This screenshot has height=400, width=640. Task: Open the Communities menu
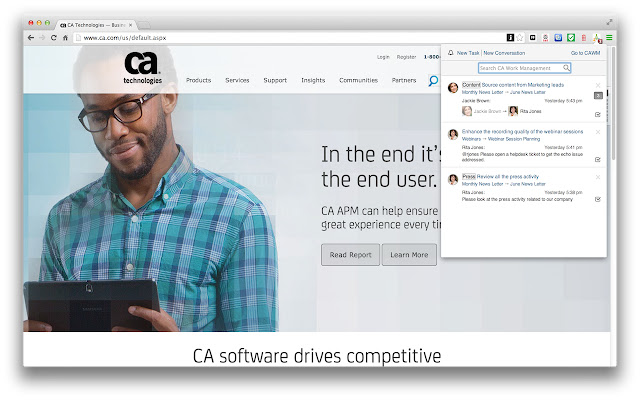pyautogui.click(x=358, y=80)
